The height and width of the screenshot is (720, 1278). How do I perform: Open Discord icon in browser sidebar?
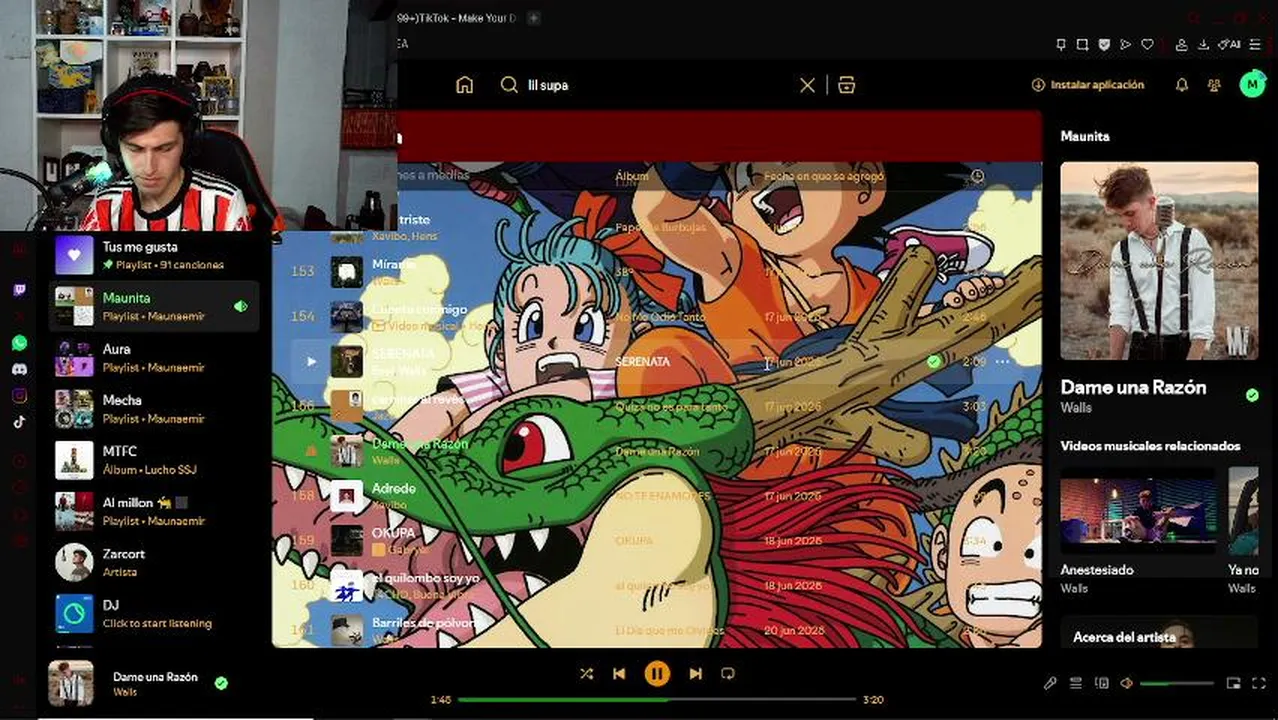19,369
